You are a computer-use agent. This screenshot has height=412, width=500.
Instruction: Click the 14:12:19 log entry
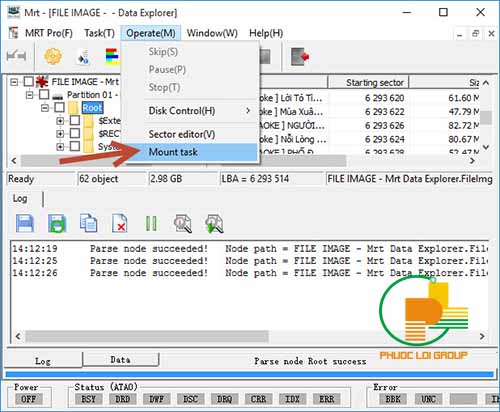(x=250, y=249)
